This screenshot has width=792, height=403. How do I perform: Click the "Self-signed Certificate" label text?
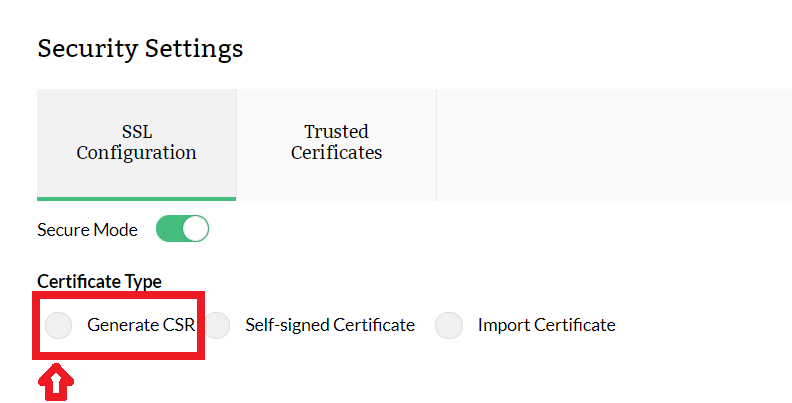(x=329, y=325)
